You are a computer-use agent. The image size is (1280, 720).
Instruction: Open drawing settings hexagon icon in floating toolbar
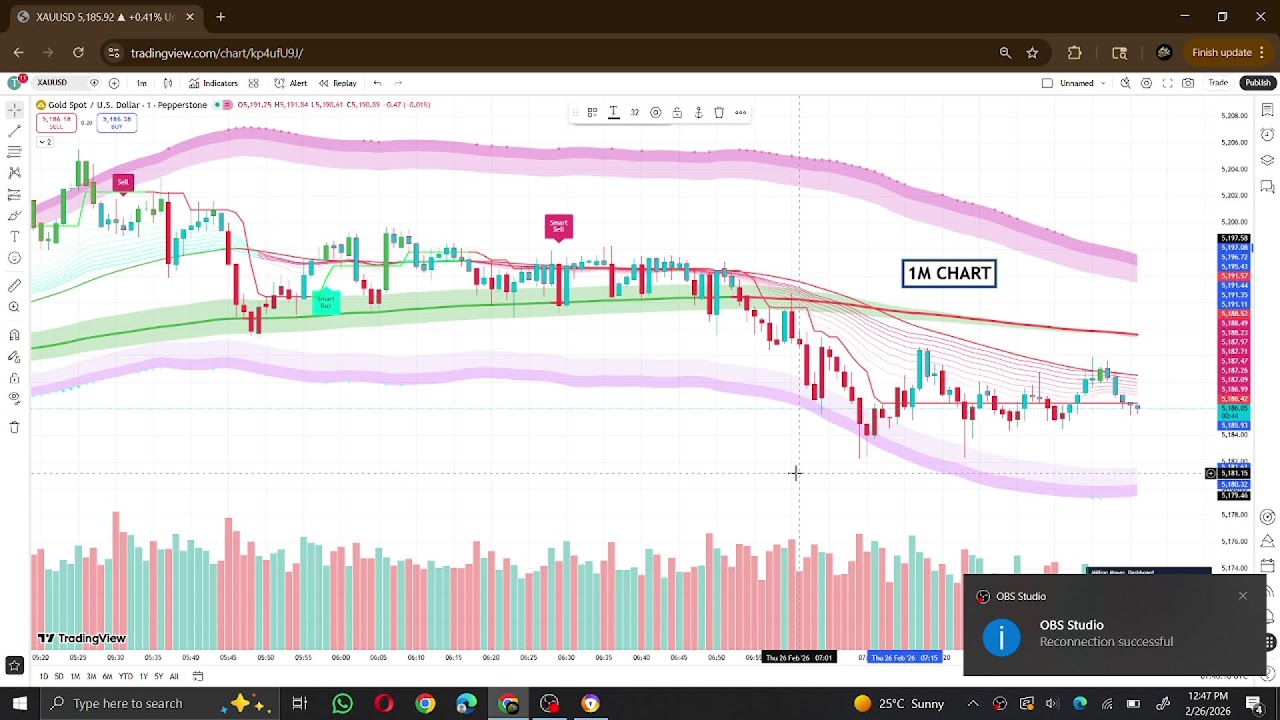pos(656,113)
